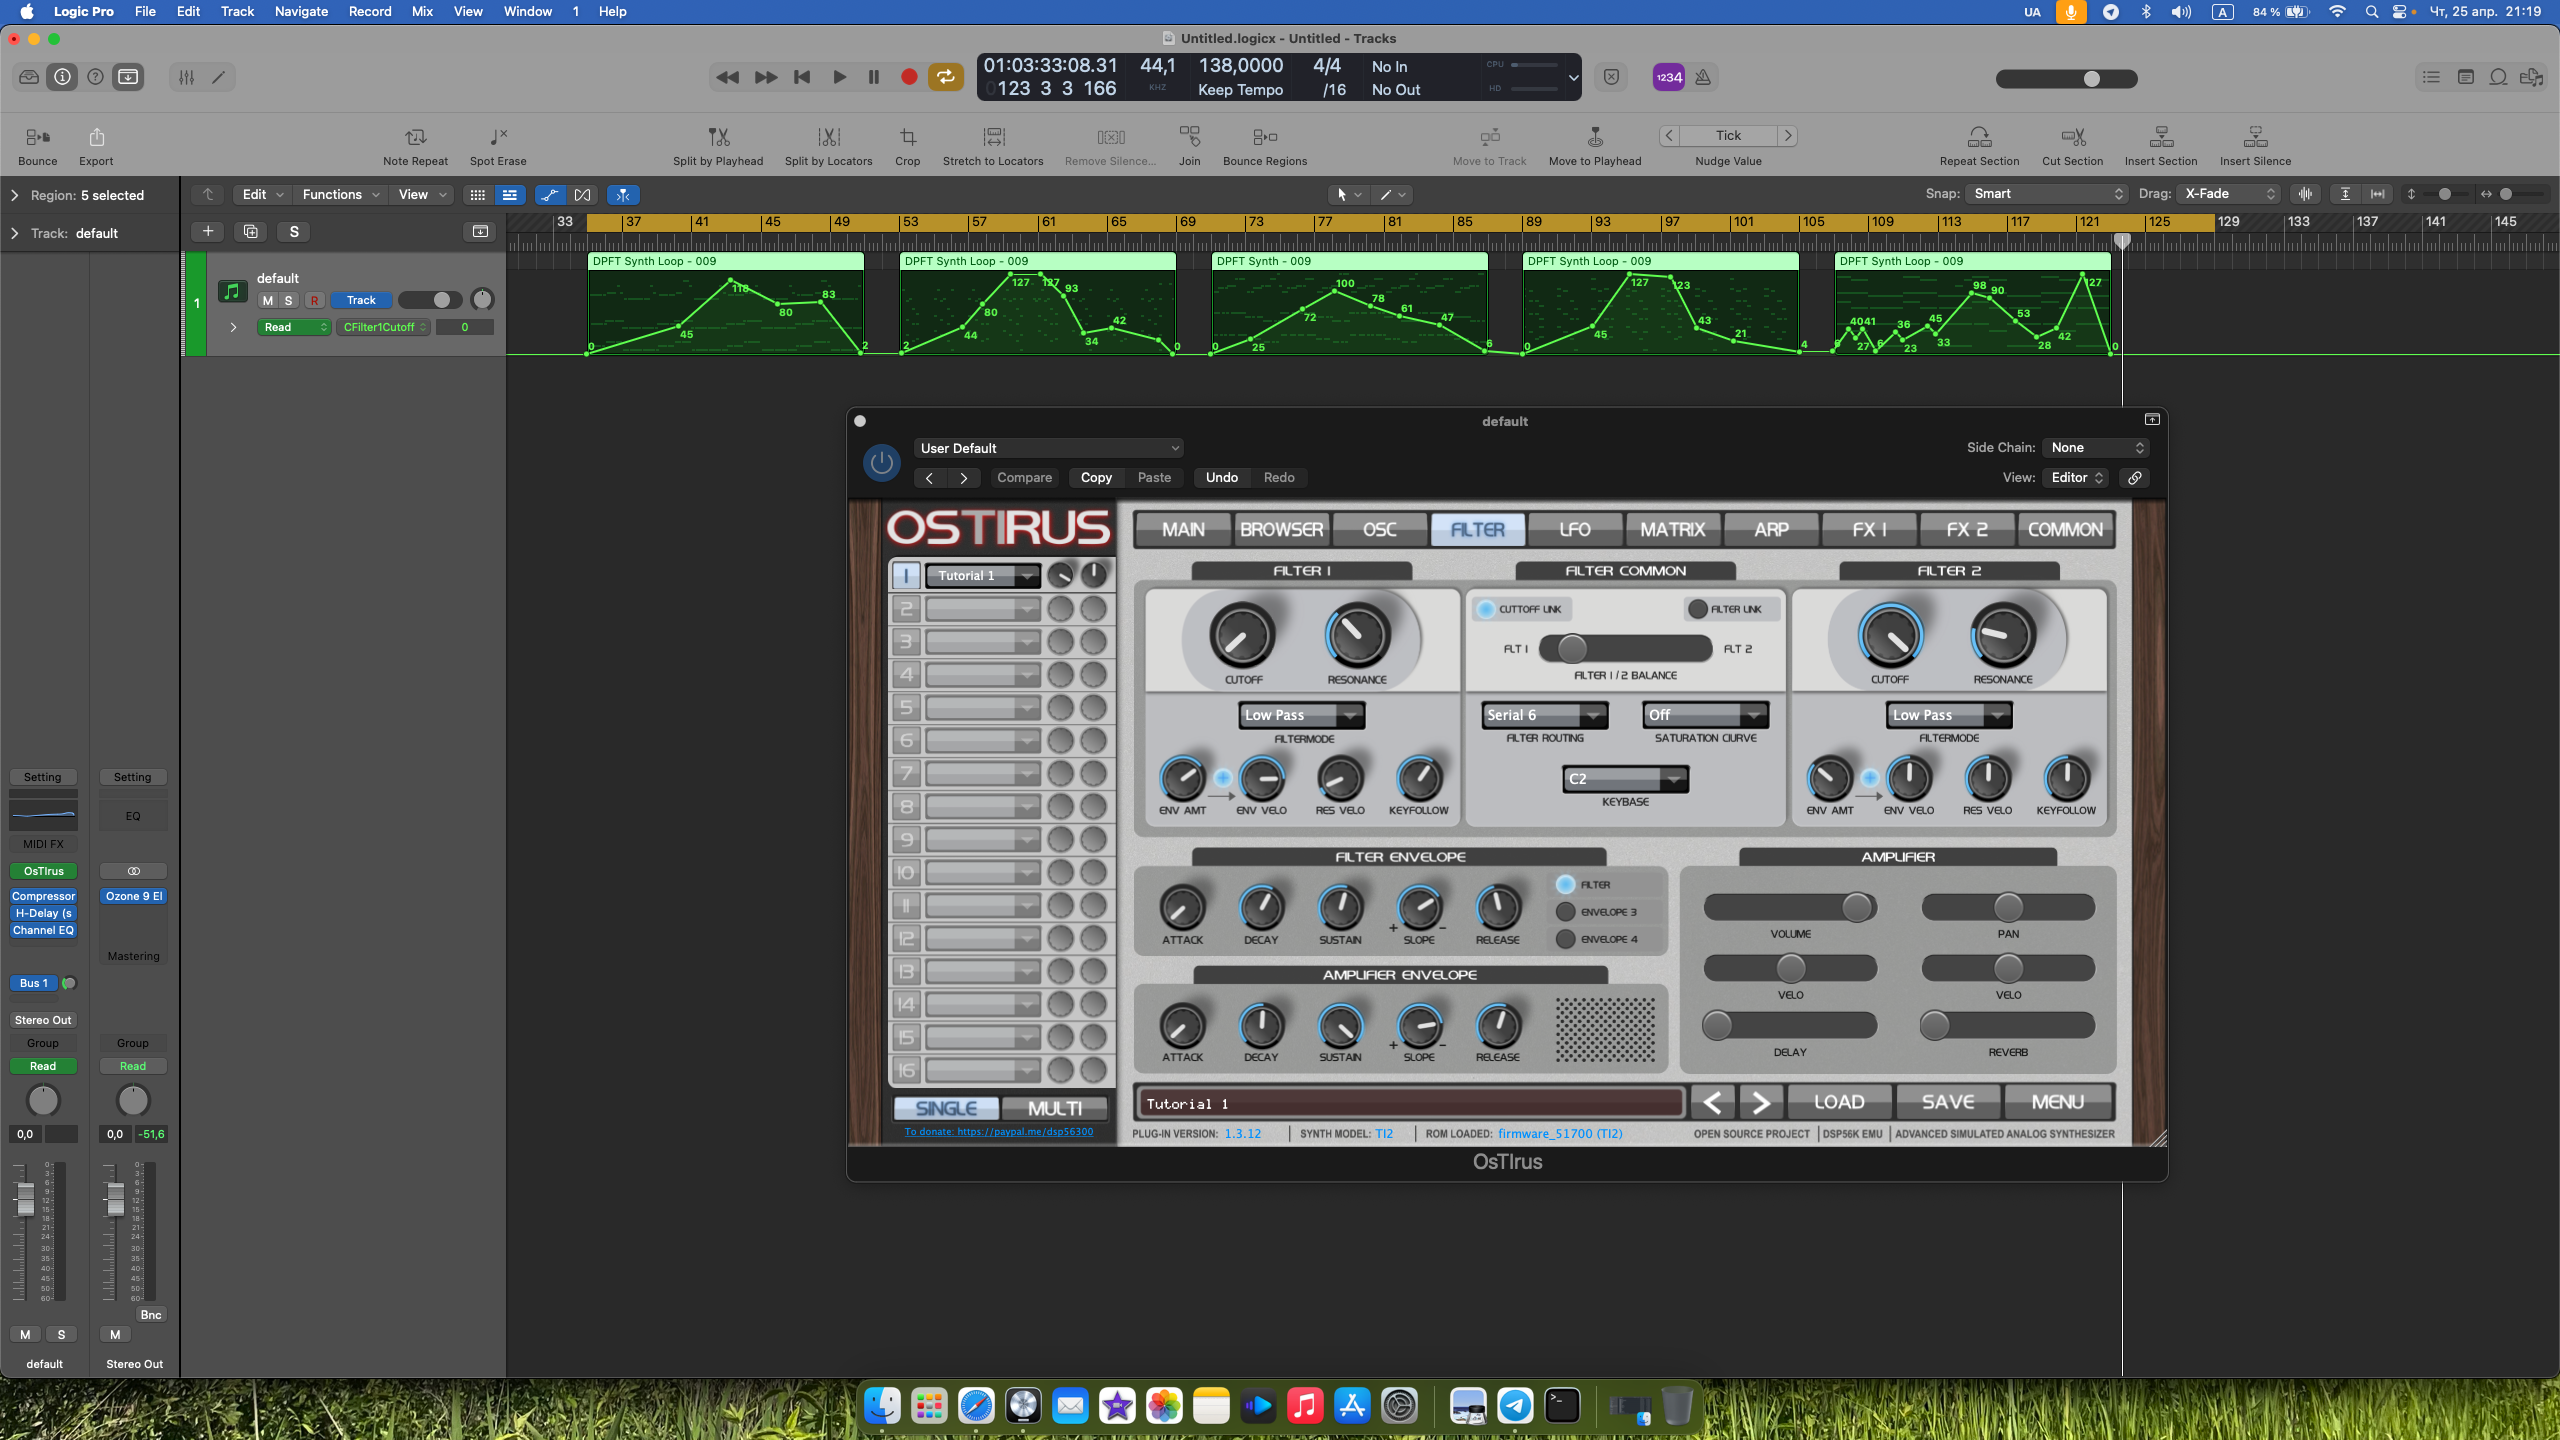Click the SAVE preset button

(1947, 1102)
